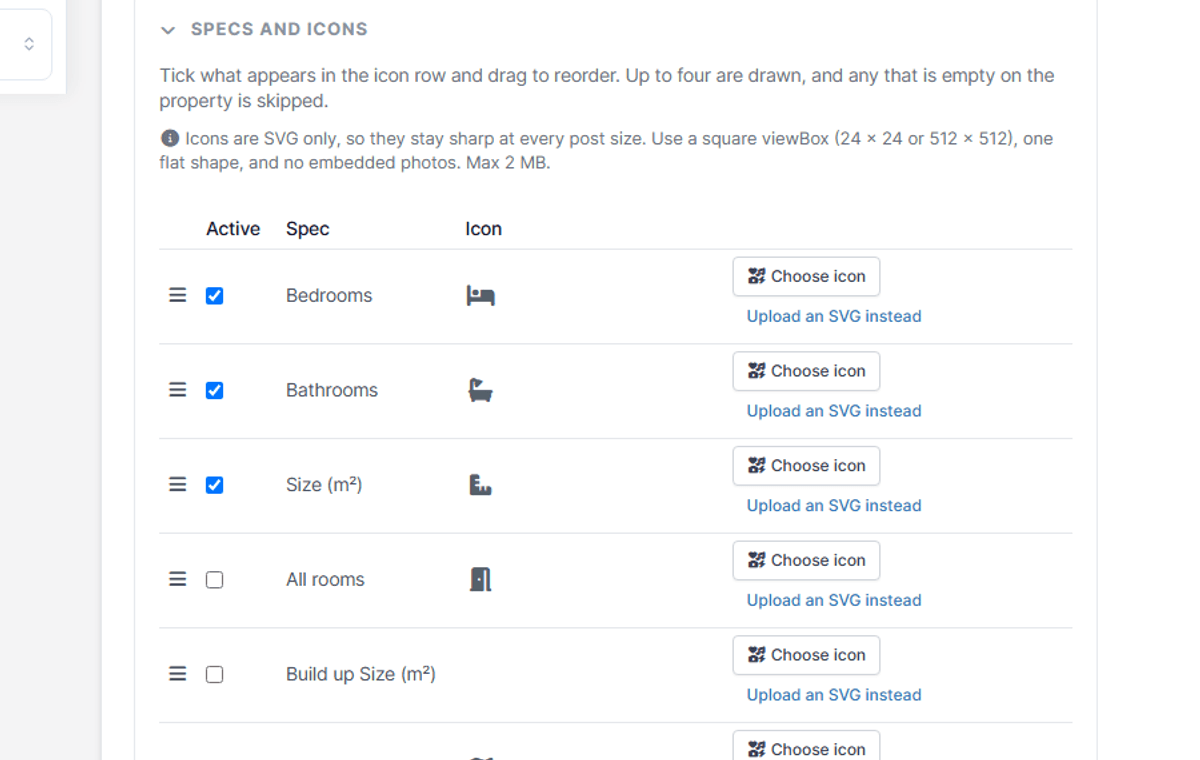Click the door icon for All rooms
The width and height of the screenshot is (1200, 760).
481,579
